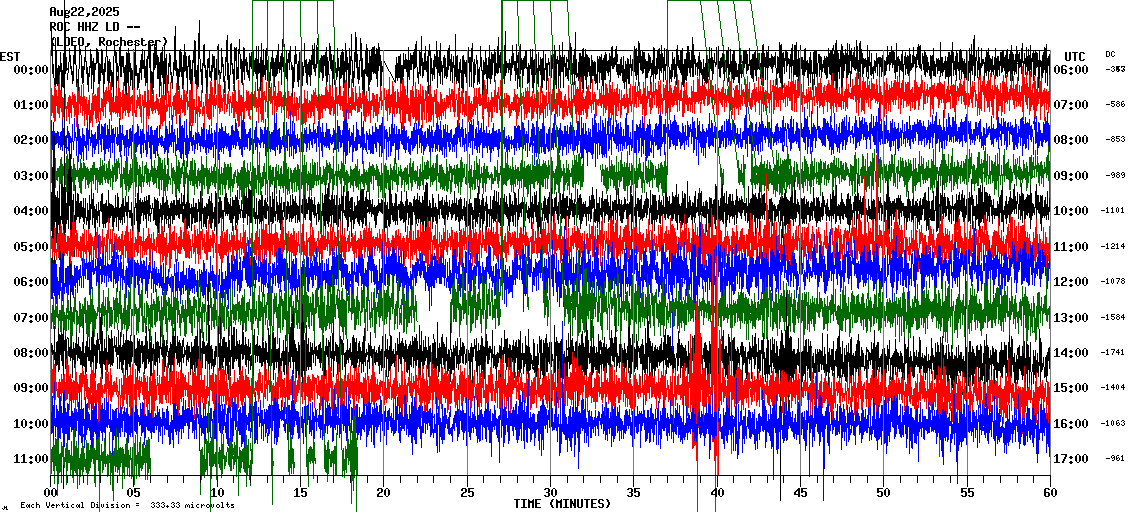The width and height of the screenshot is (1130, 519).
Task: Click the 45 minute tick on time axis
Action: pyautogui.click(x=800, y=493)
